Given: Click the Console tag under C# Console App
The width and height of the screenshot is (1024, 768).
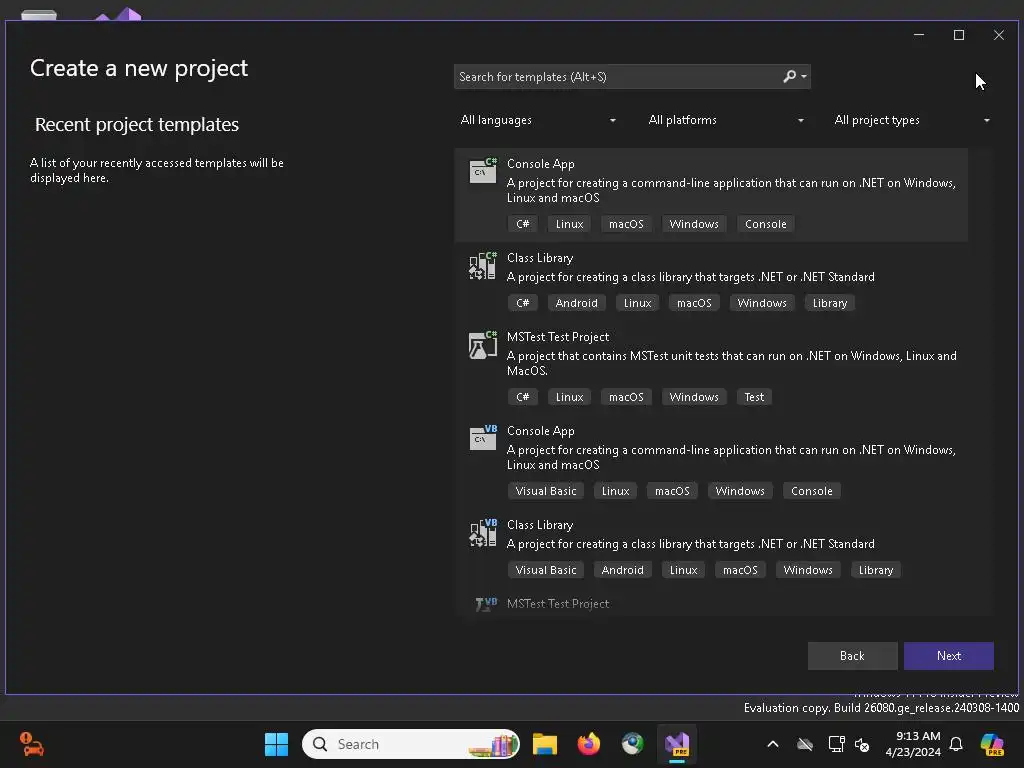Looking at the screenshot, I should (765, 224).
